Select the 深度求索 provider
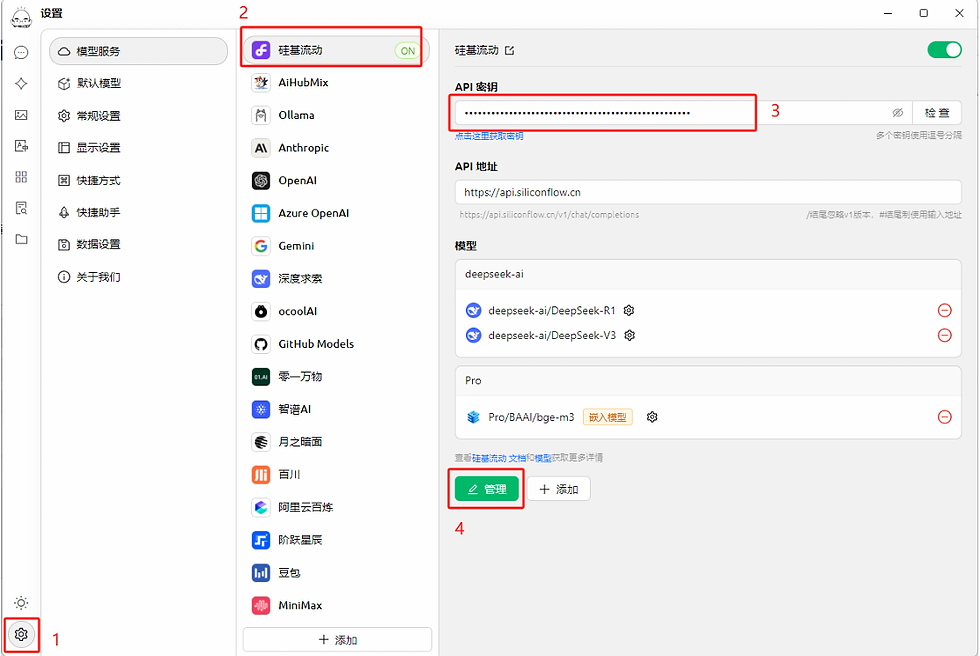The height and width of the screenshot is (656, 980). point(337,279)
